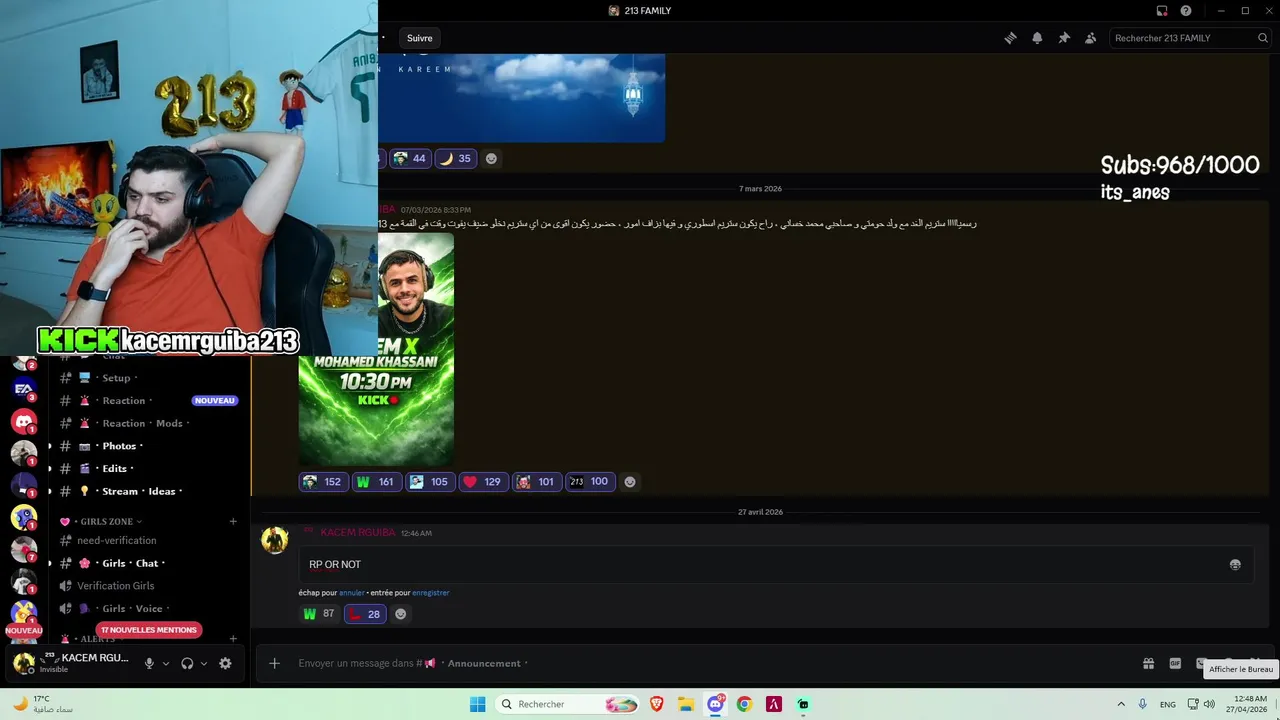The width and height of the screenshot is (1280, 720).
Task: Open the need-verification channel
Action: [x=148, y=541]
